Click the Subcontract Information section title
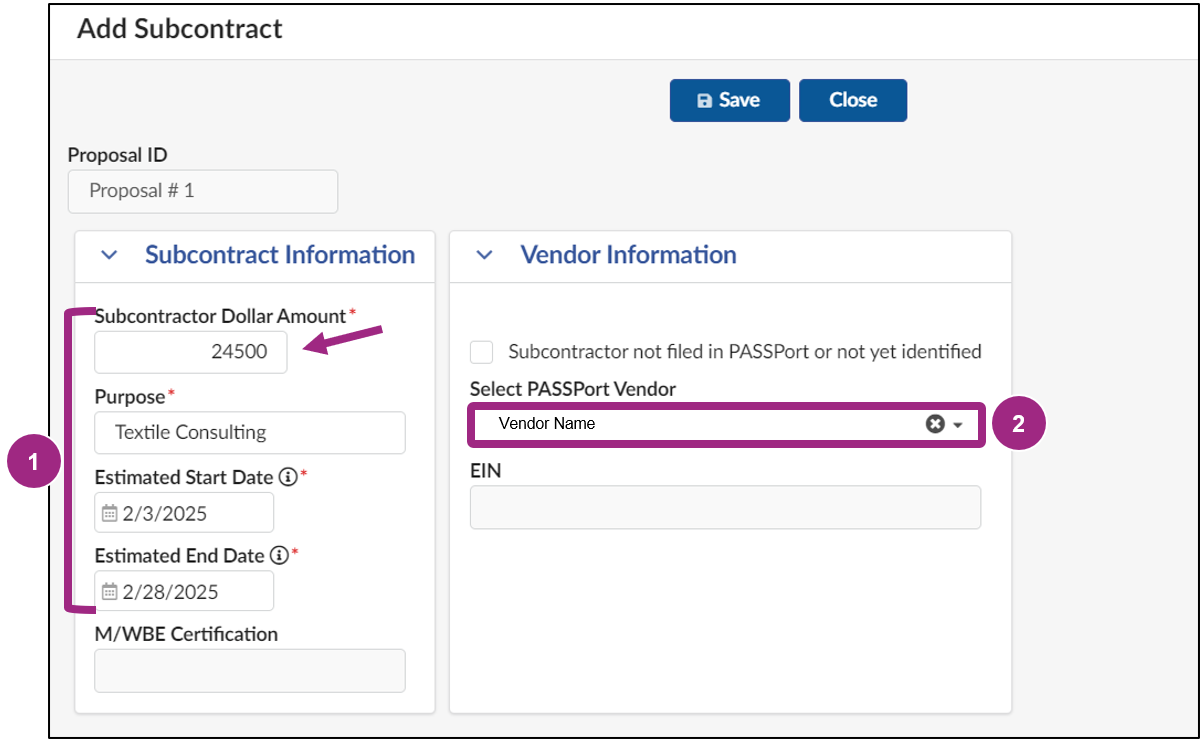1204x742 pixels. coord(279,255)
